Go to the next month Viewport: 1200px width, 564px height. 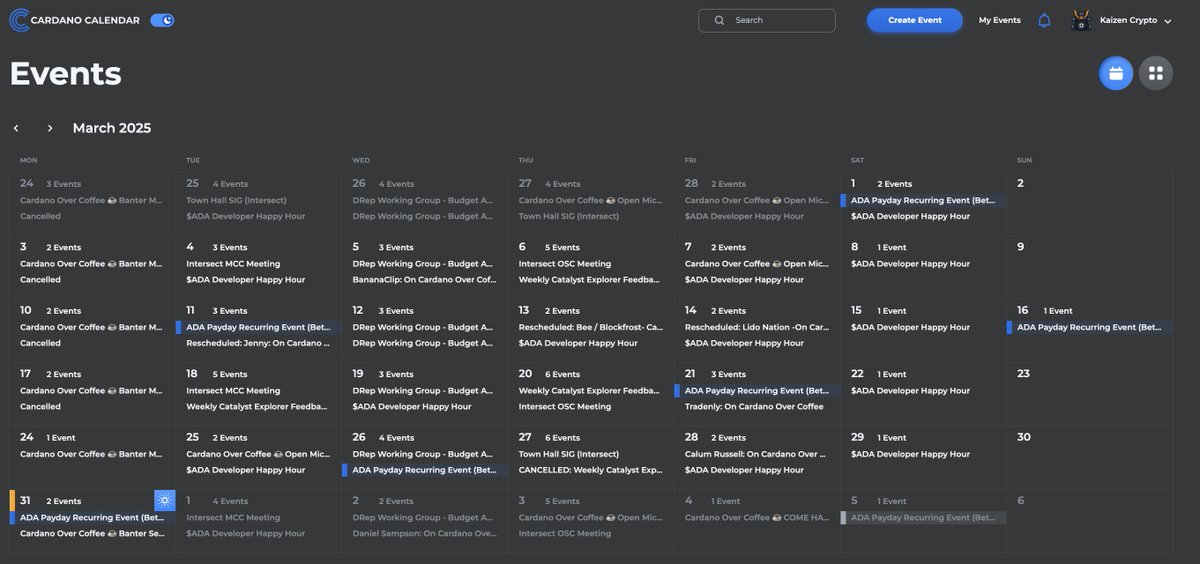pos(50,128)
